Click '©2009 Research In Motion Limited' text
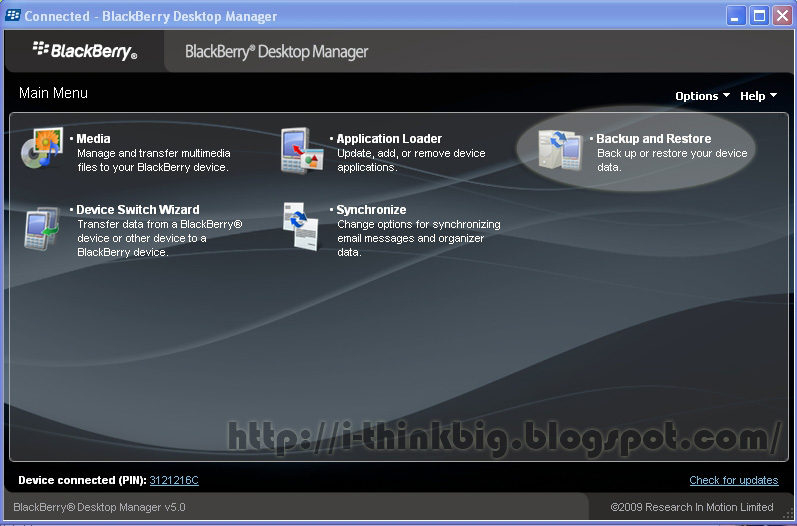This screenshot has height=526, width=797. tap(692, 507)
